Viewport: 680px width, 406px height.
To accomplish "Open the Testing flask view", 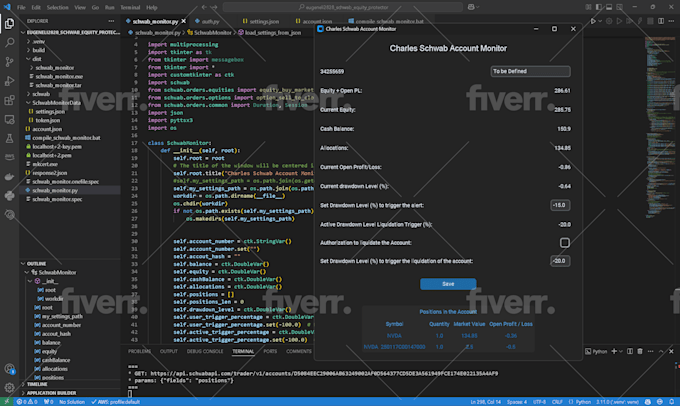I will coord(9,138).
